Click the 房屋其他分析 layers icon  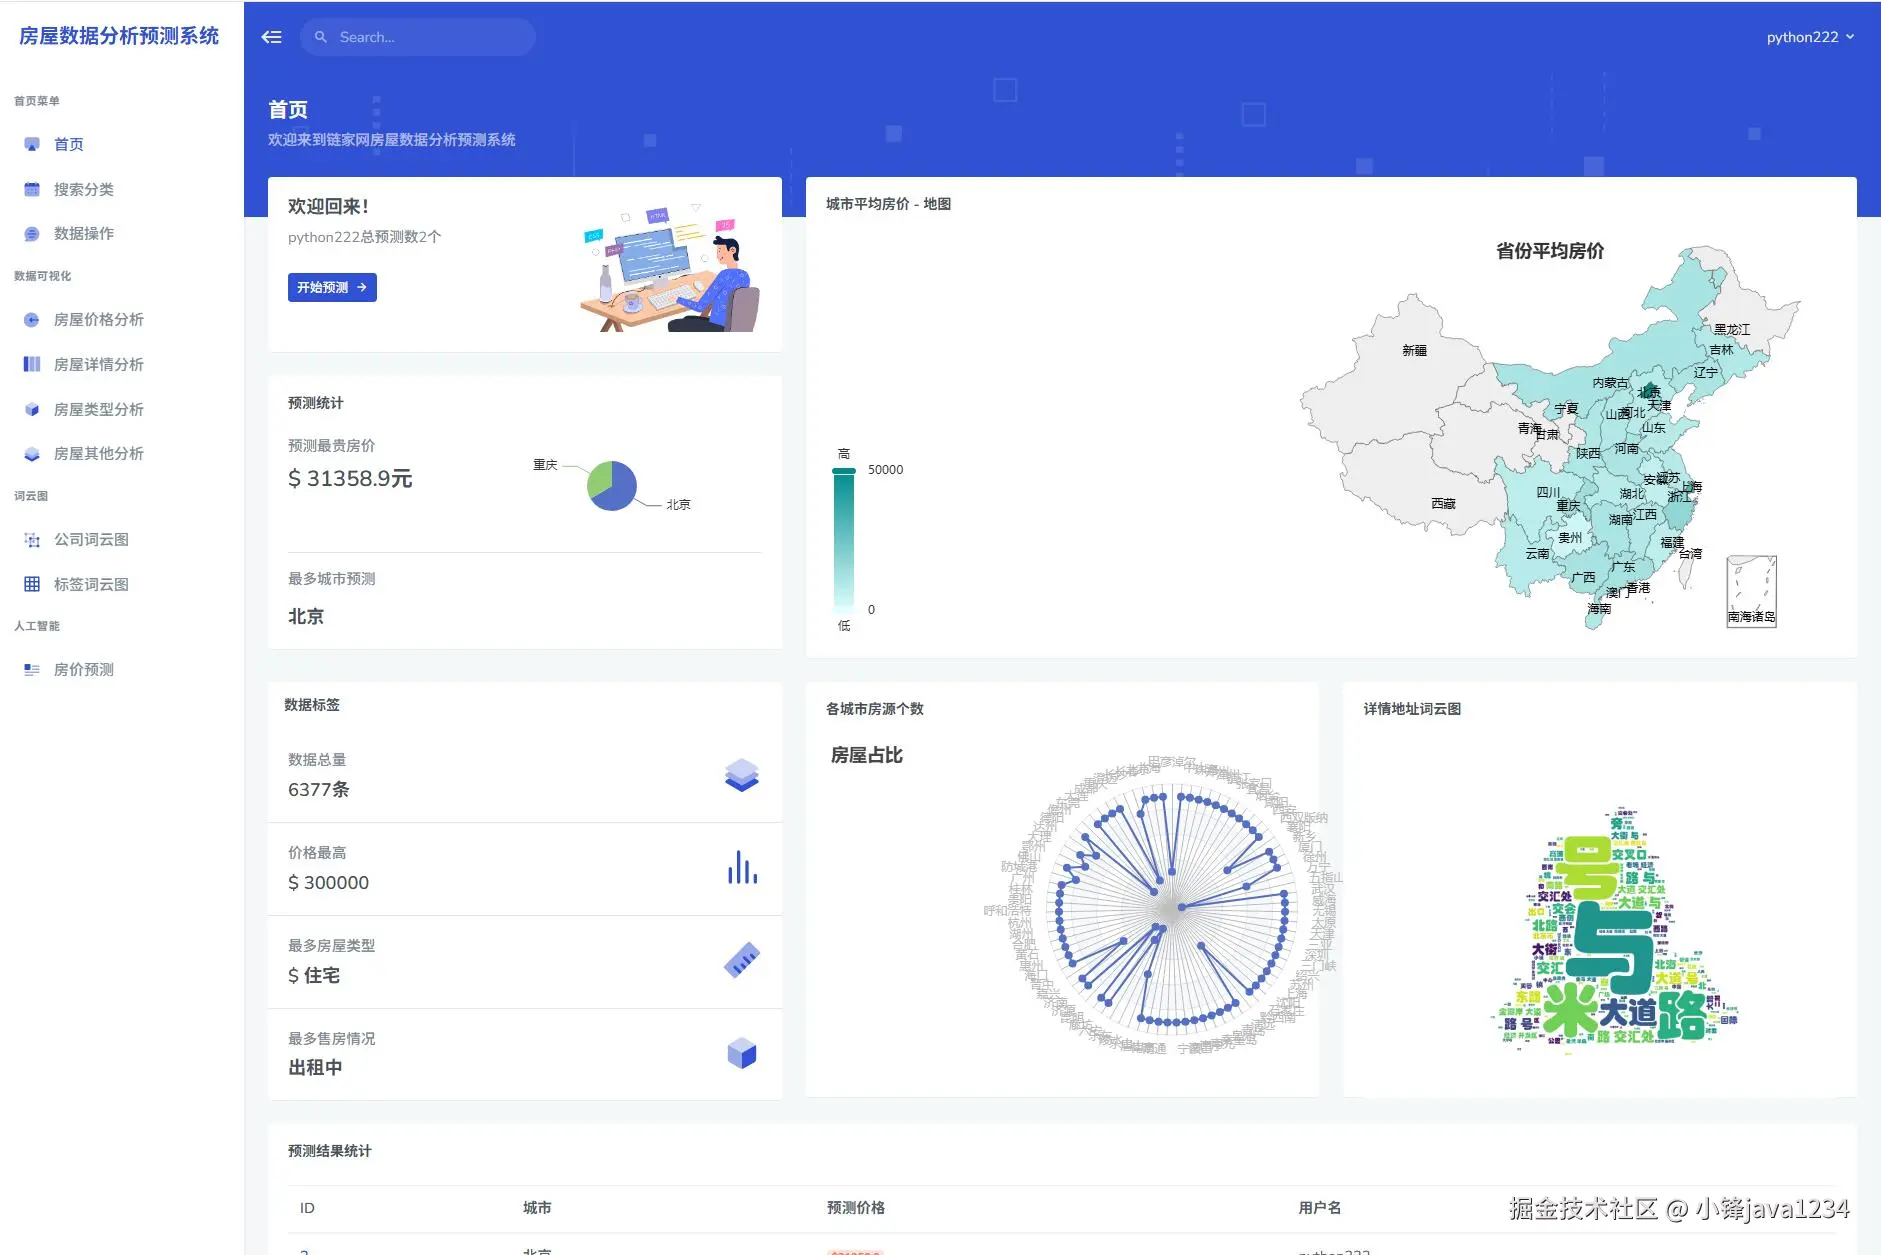click(x=32, y=453)
